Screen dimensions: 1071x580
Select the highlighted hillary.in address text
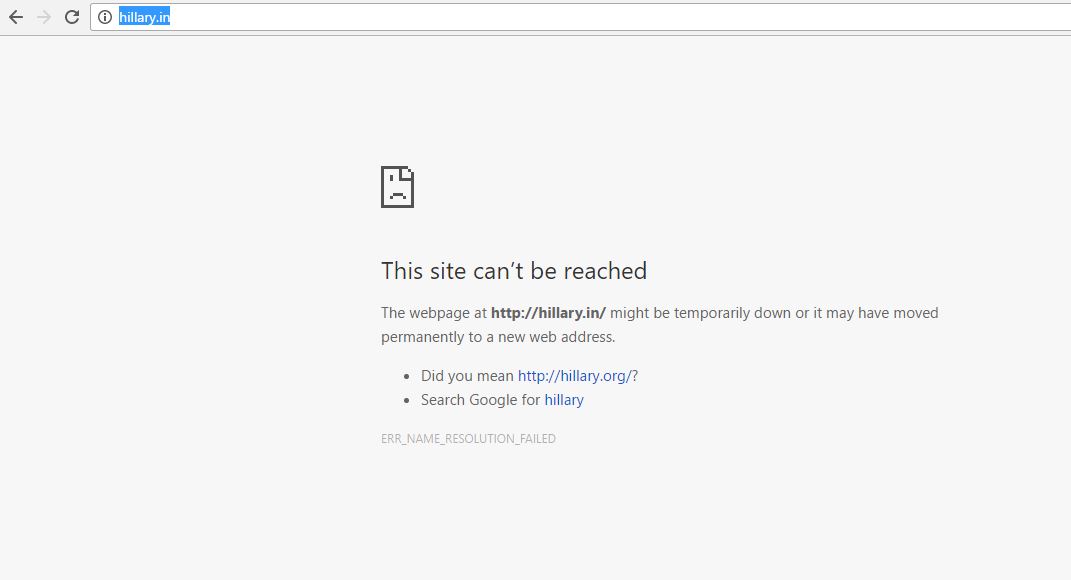pyautogui.click(x=144, y=17)
